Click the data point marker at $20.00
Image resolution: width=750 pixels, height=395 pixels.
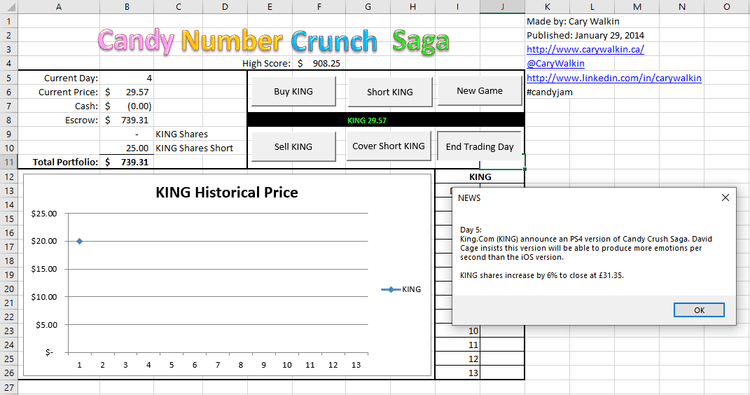(x=79, y=241)
